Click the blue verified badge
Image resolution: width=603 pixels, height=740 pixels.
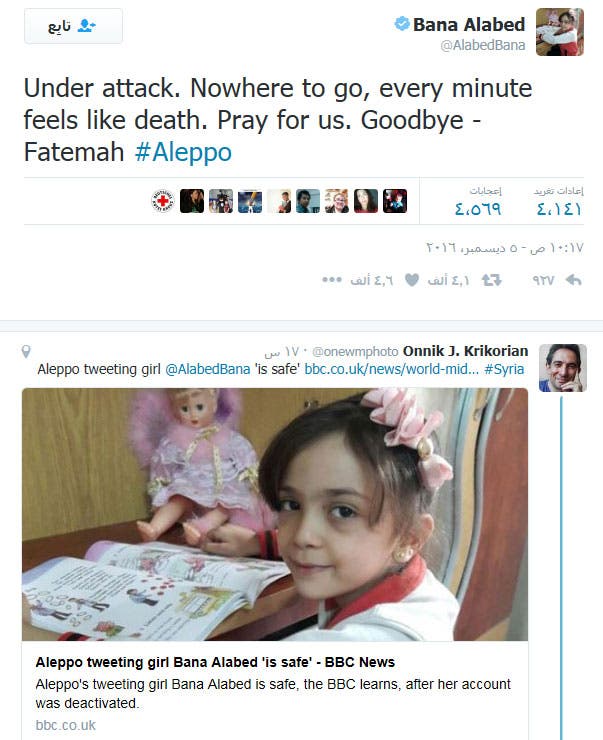coord(402,24)
